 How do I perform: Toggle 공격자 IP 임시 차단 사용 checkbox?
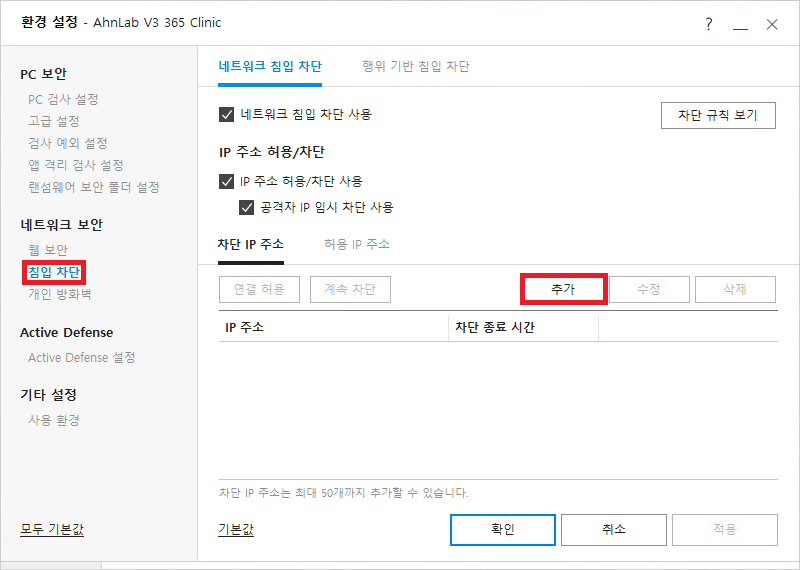pos(246,207)
